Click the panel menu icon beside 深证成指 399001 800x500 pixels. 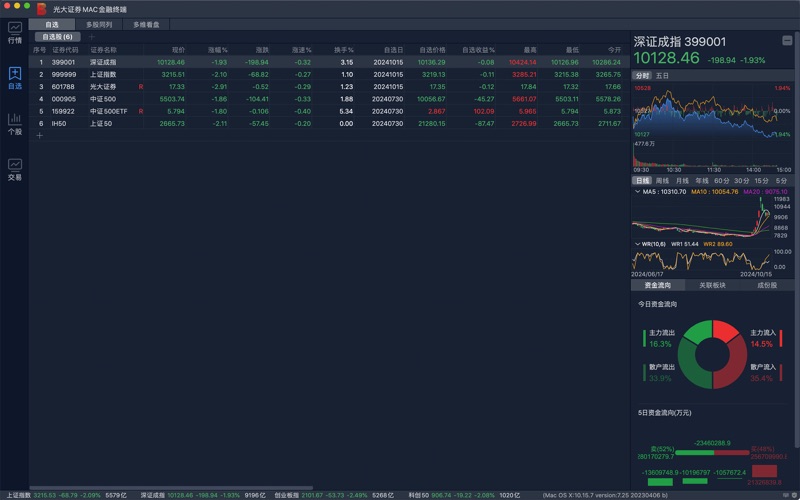[787, 41]
